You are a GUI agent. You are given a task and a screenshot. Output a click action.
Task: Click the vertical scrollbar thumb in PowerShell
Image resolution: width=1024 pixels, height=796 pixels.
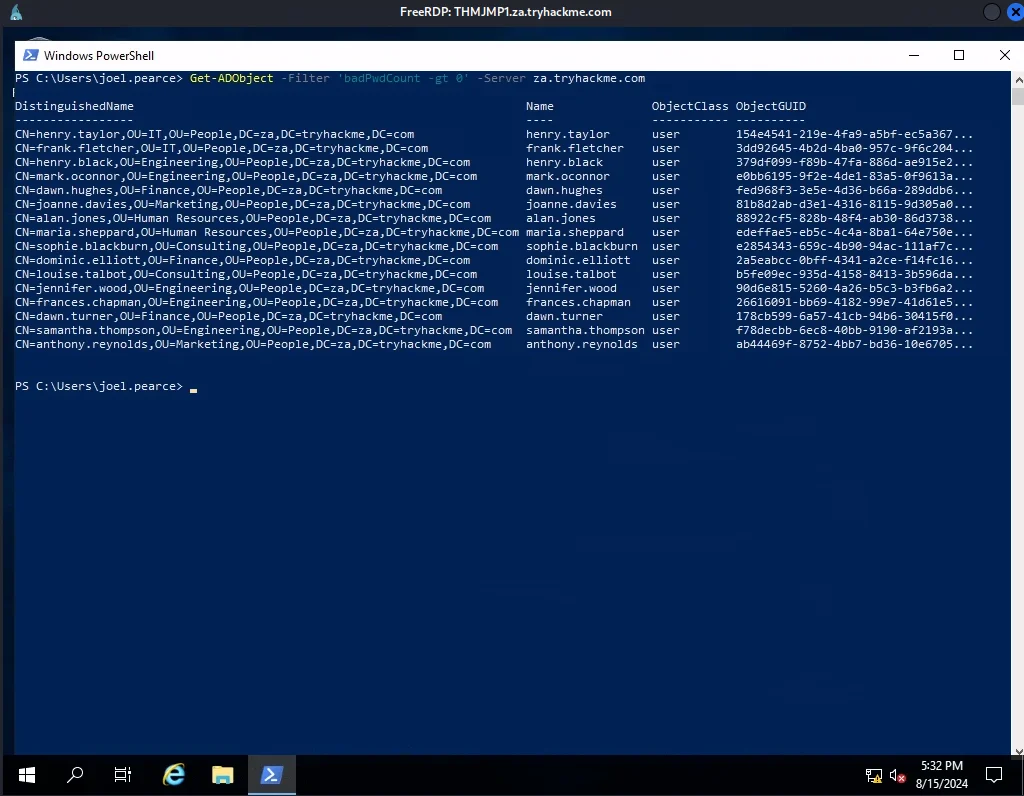tap(1017, 96)
